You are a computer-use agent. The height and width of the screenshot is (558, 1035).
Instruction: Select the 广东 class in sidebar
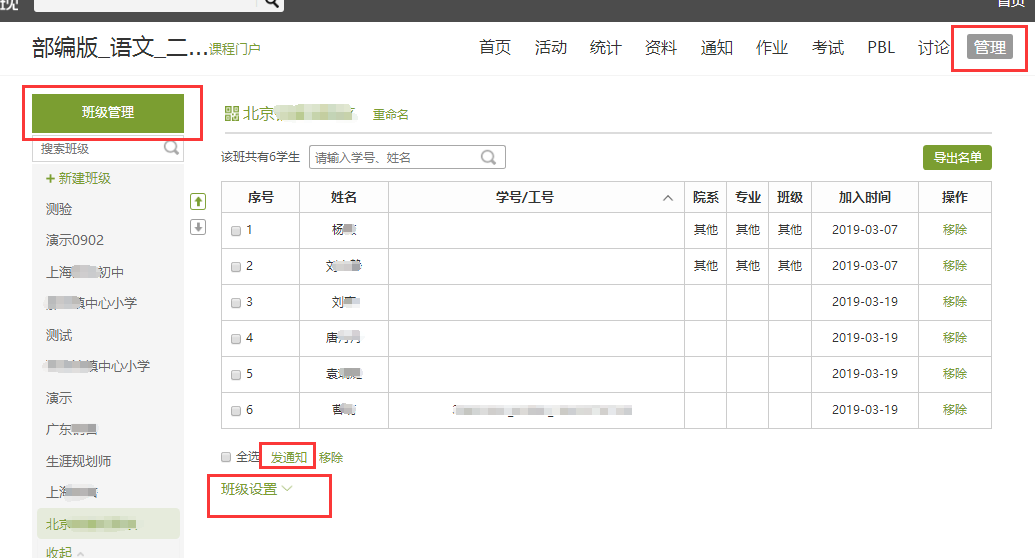[x=71, y=429]
